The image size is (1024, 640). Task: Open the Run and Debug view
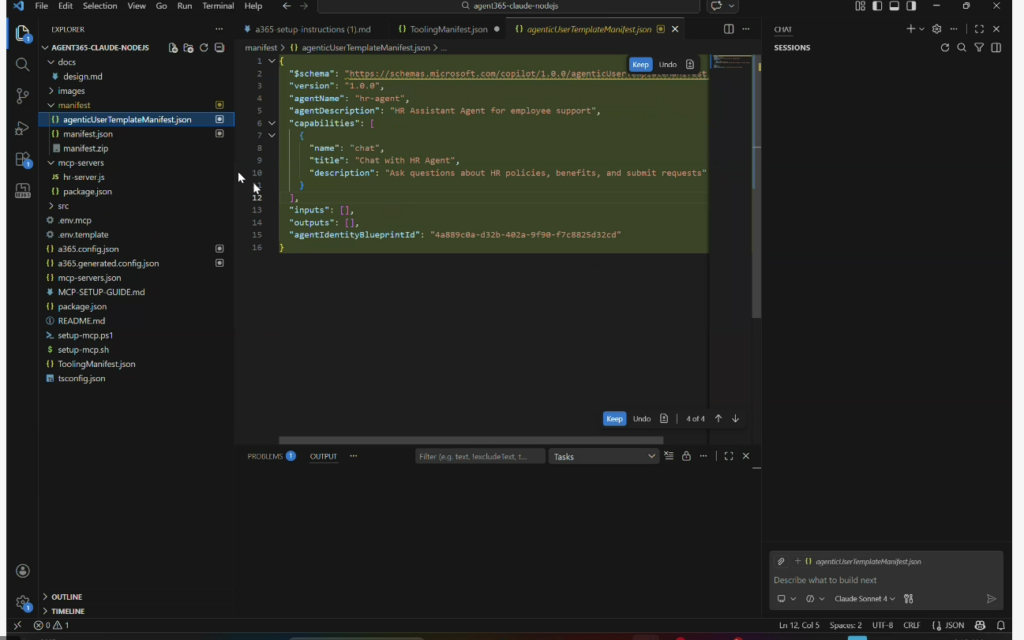point(22,128)
